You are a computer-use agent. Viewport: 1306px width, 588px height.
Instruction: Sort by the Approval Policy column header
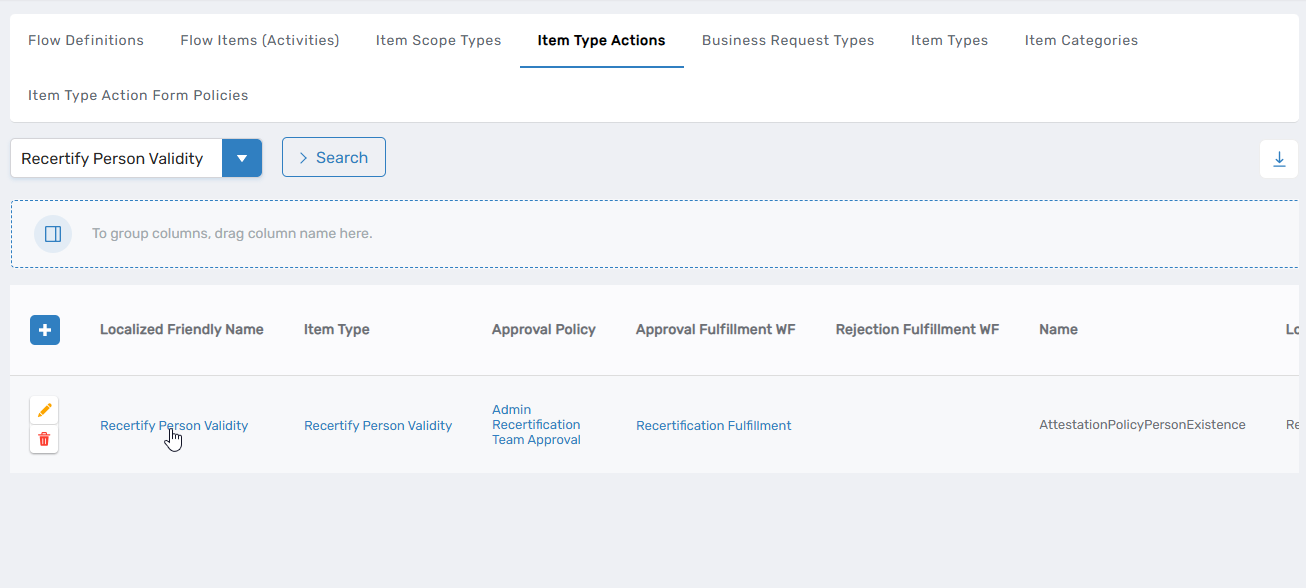click(543, 330)
